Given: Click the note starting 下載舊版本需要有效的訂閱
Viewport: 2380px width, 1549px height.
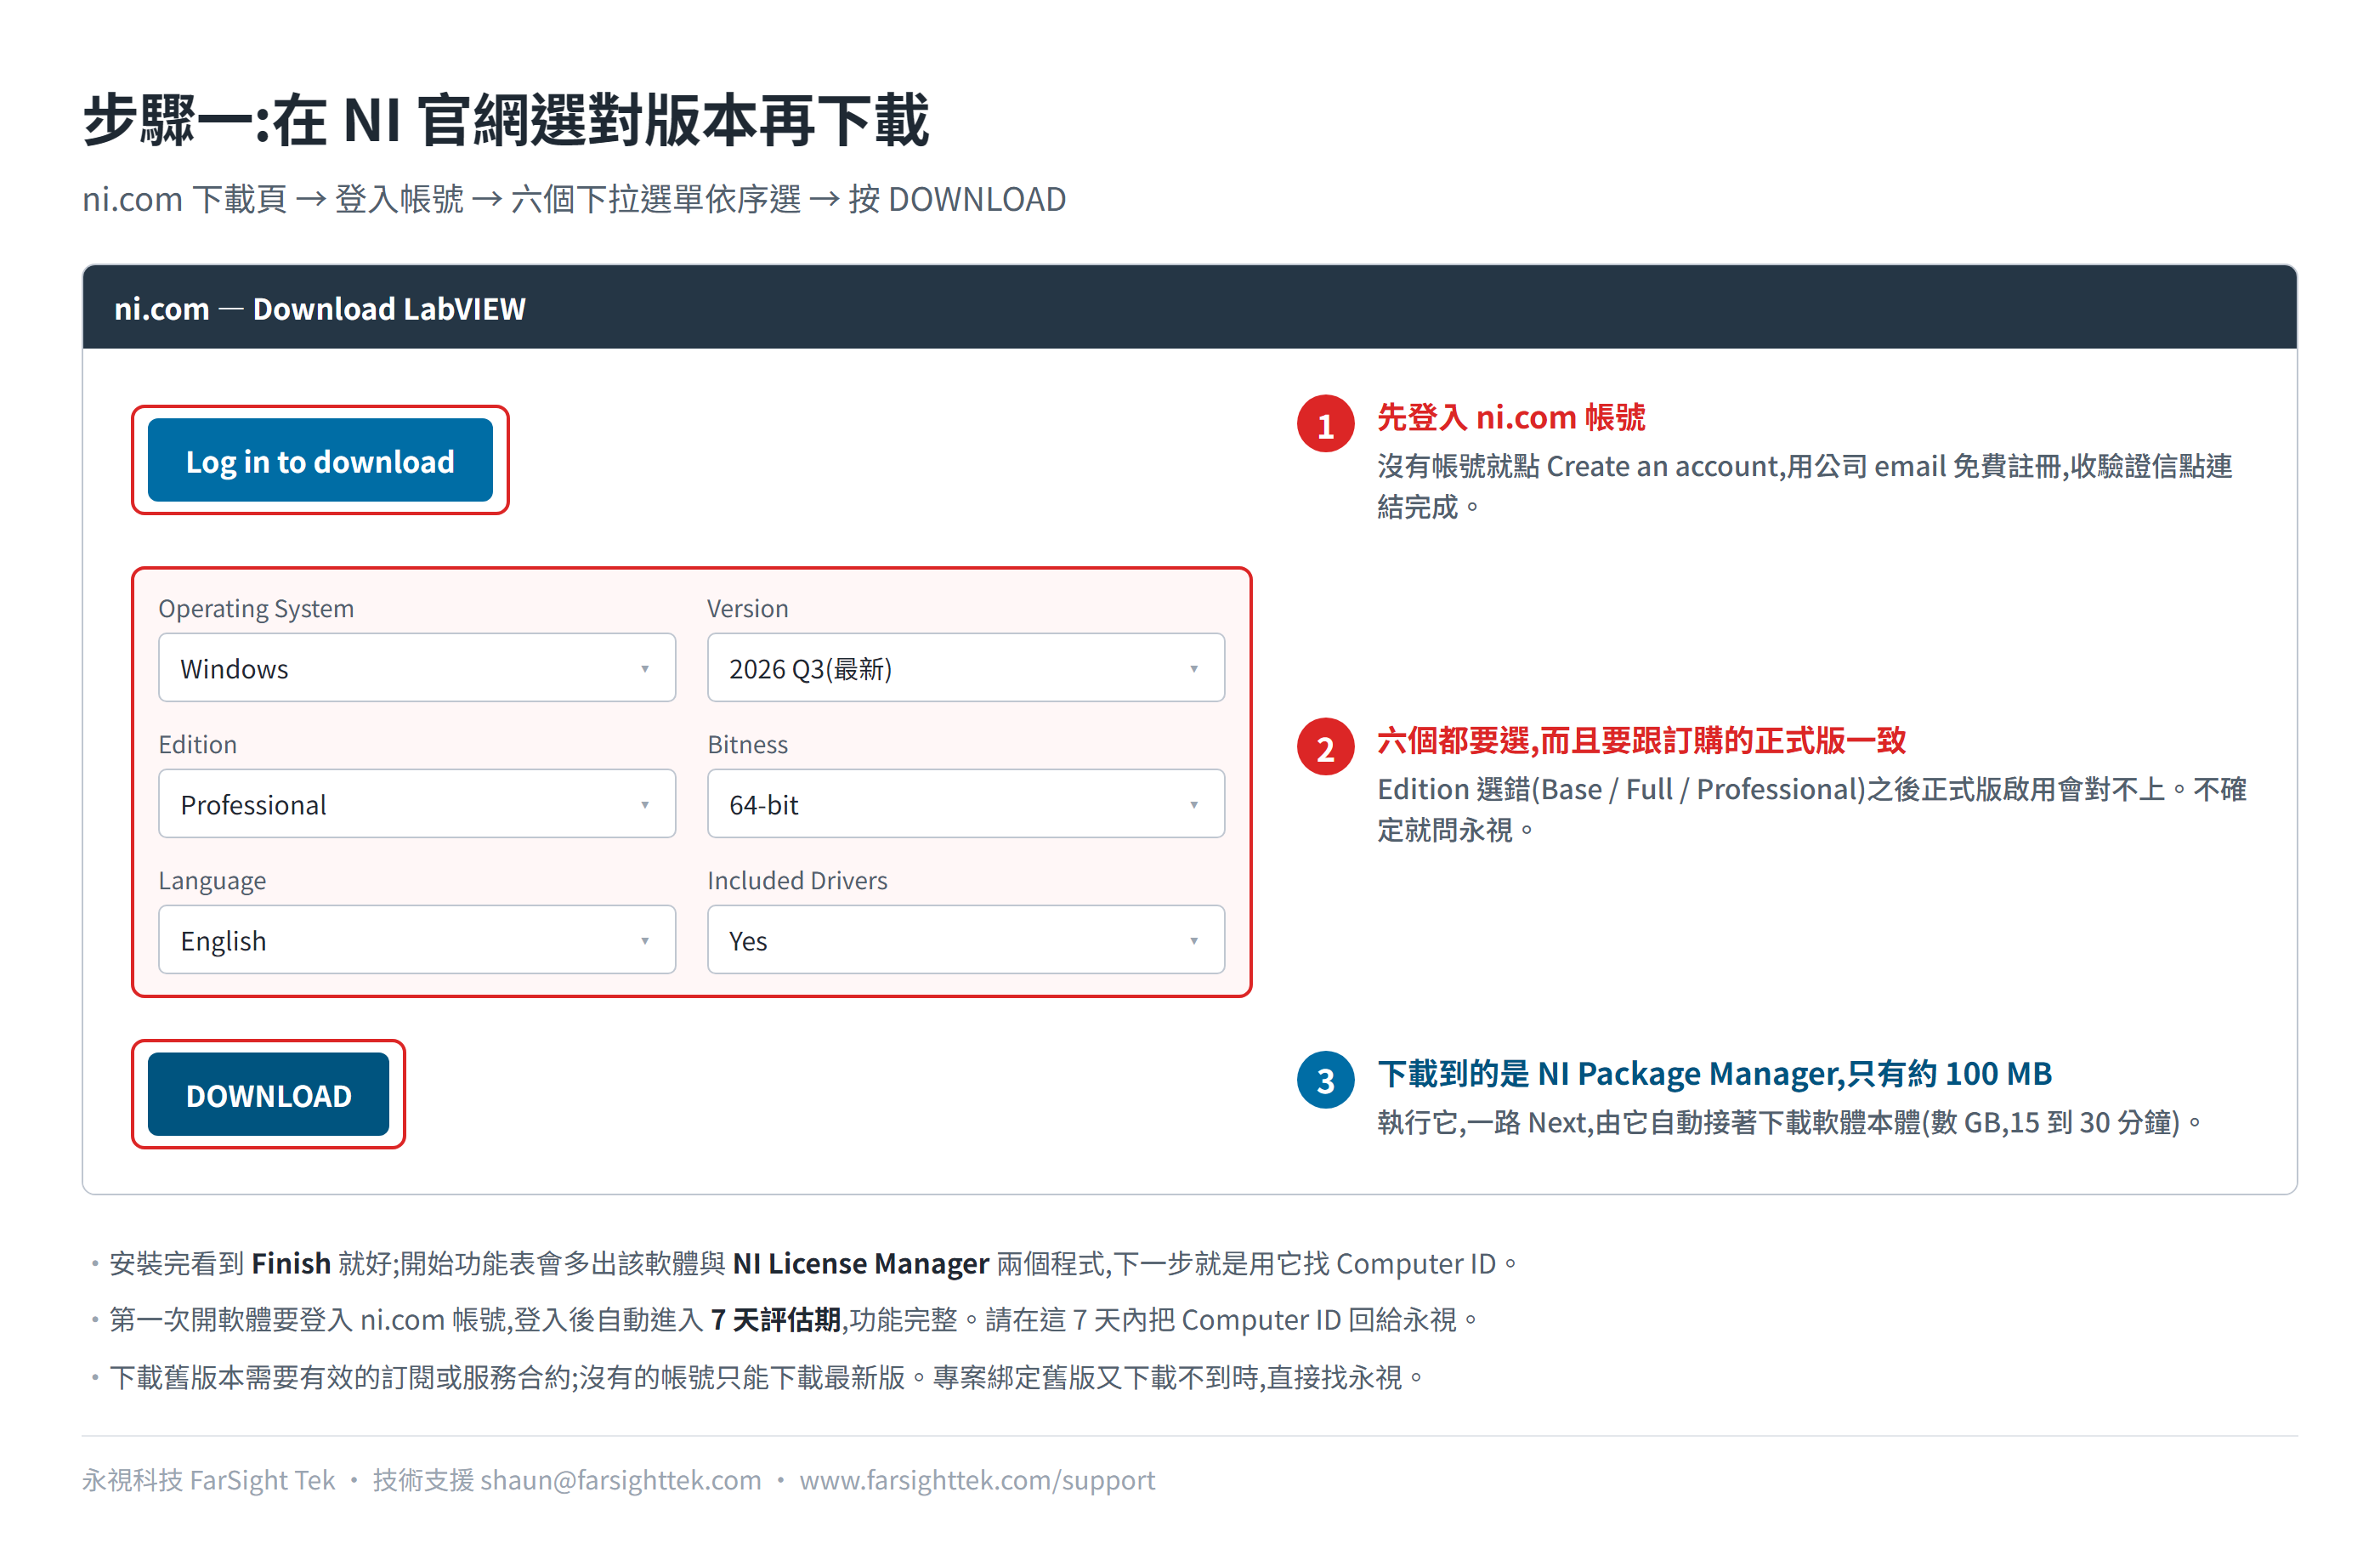Looking at the screenshot, I should 766,1377.
